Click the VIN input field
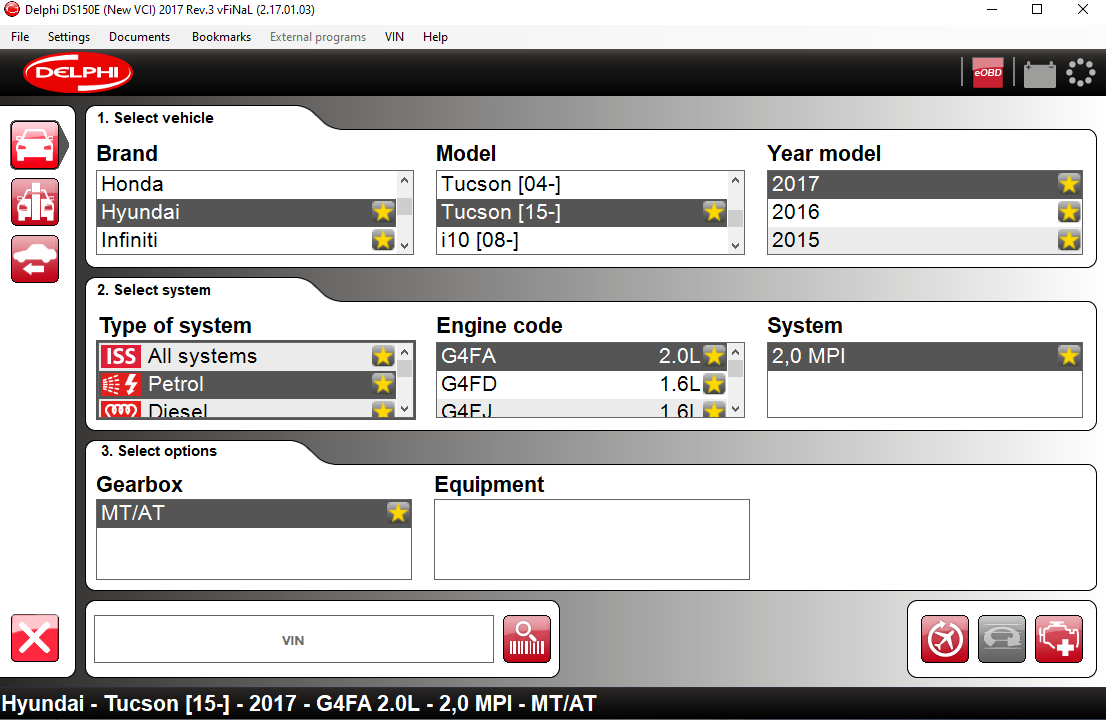 click(294, 640)
